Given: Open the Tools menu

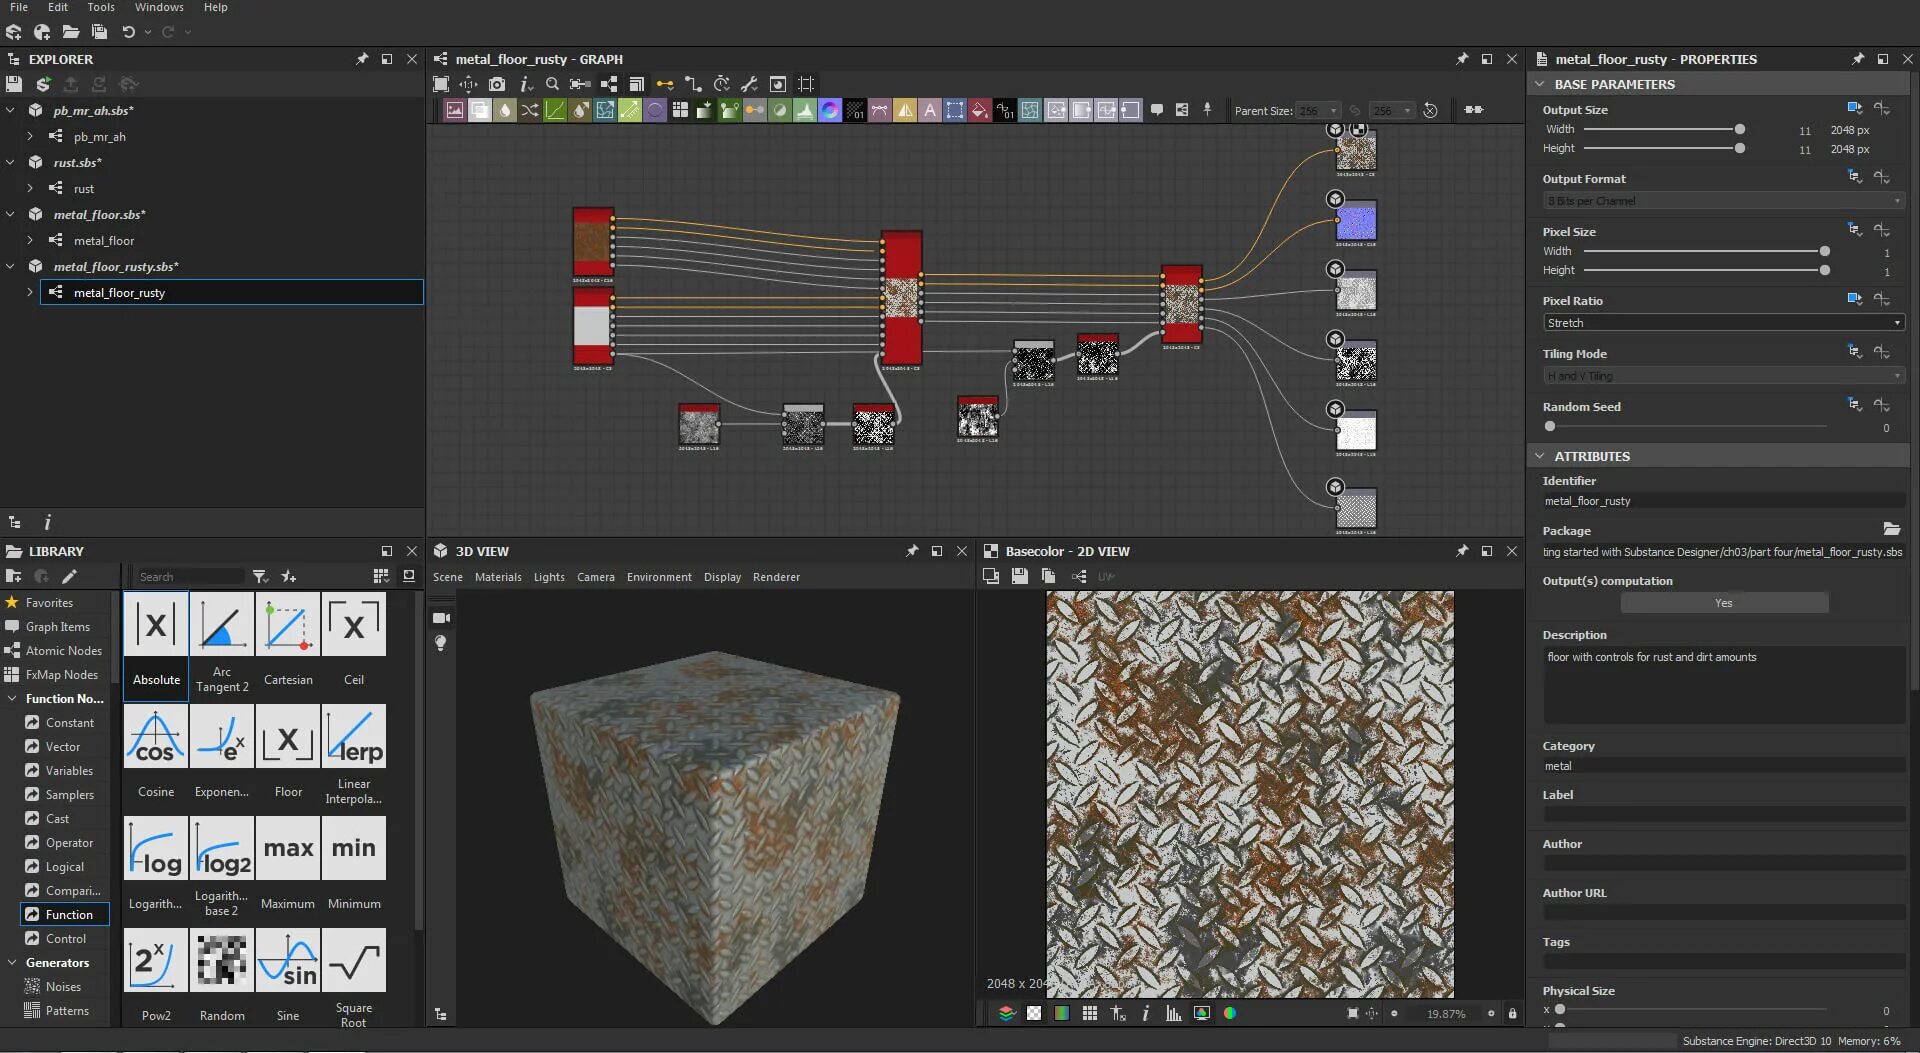Looking at the screenshot, I should click(100, 7).
